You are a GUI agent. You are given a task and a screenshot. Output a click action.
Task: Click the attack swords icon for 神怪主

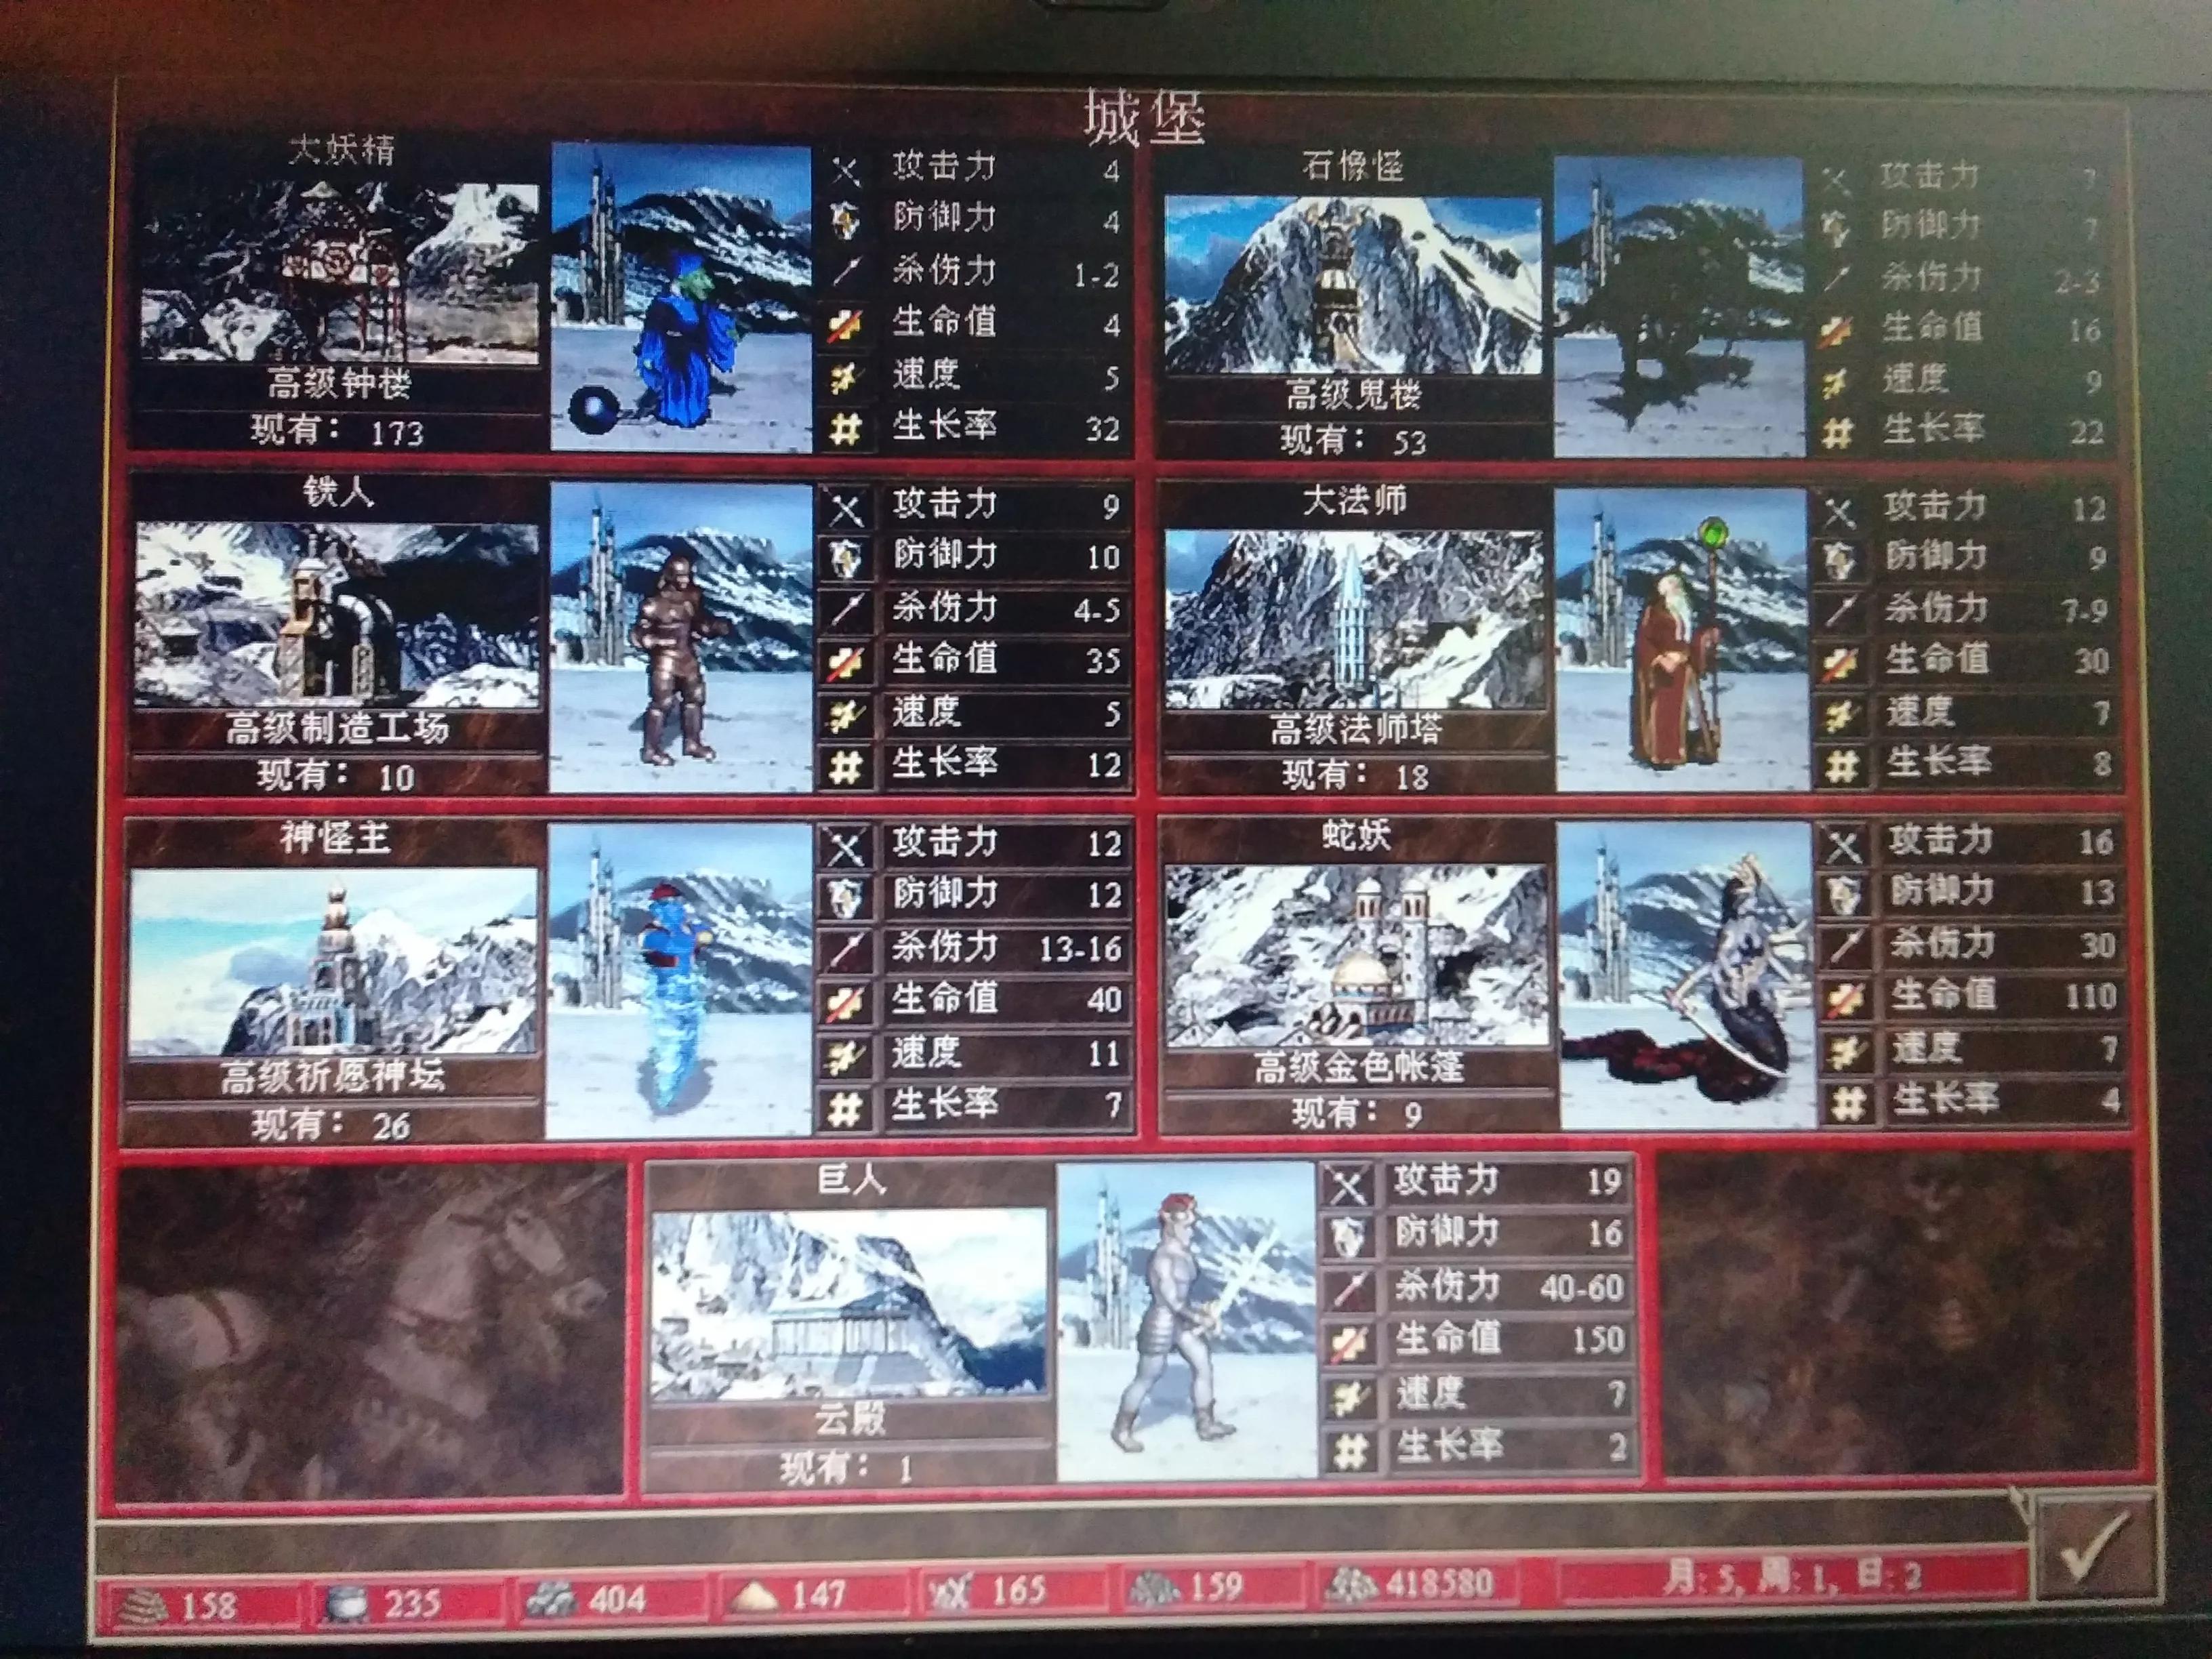[x=846, y=848]
